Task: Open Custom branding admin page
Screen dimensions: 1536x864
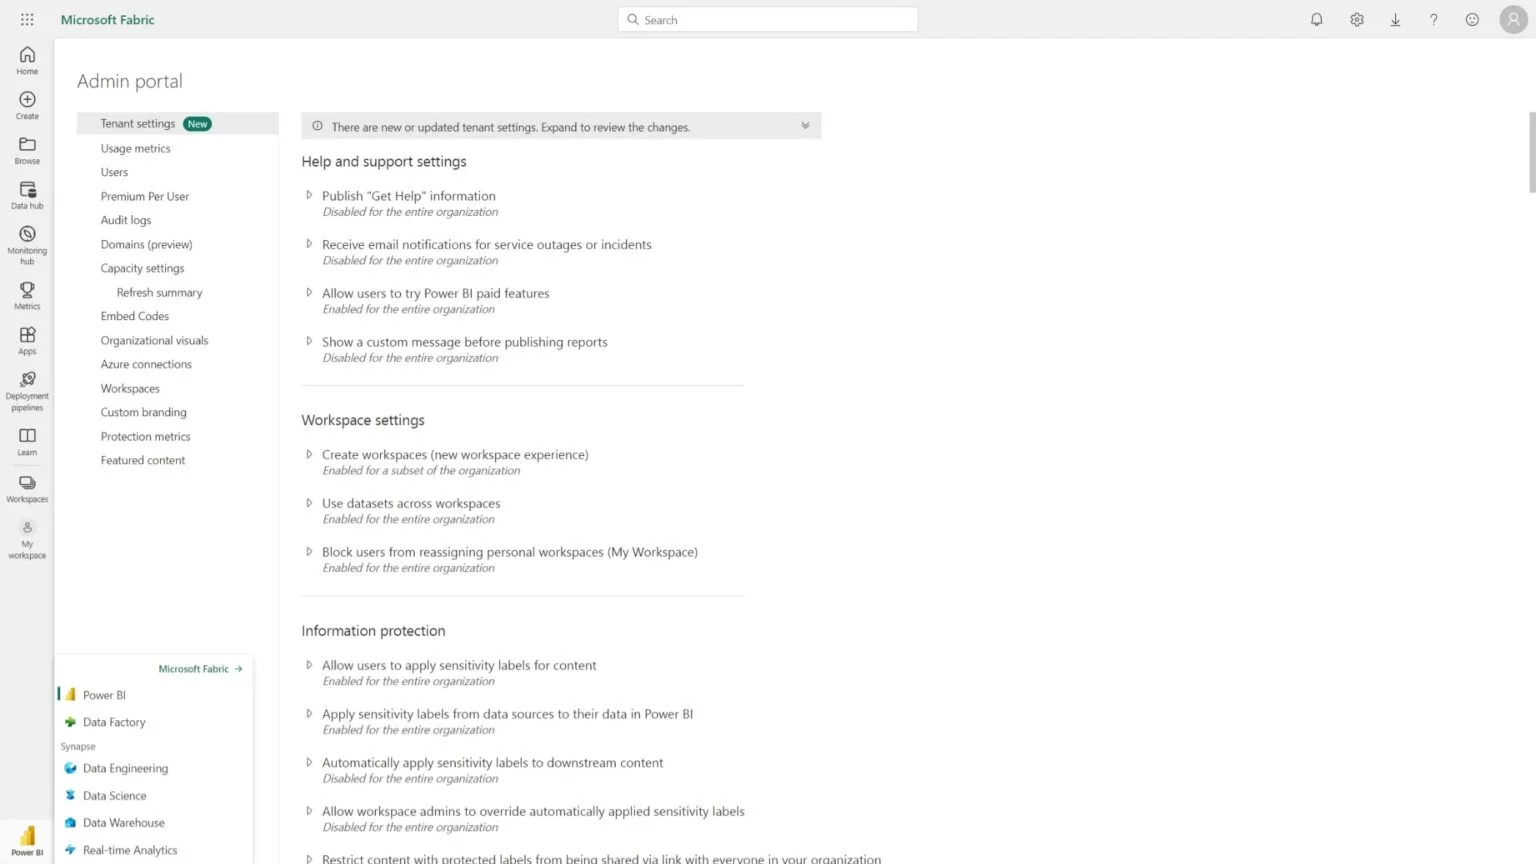Action: 143,412
